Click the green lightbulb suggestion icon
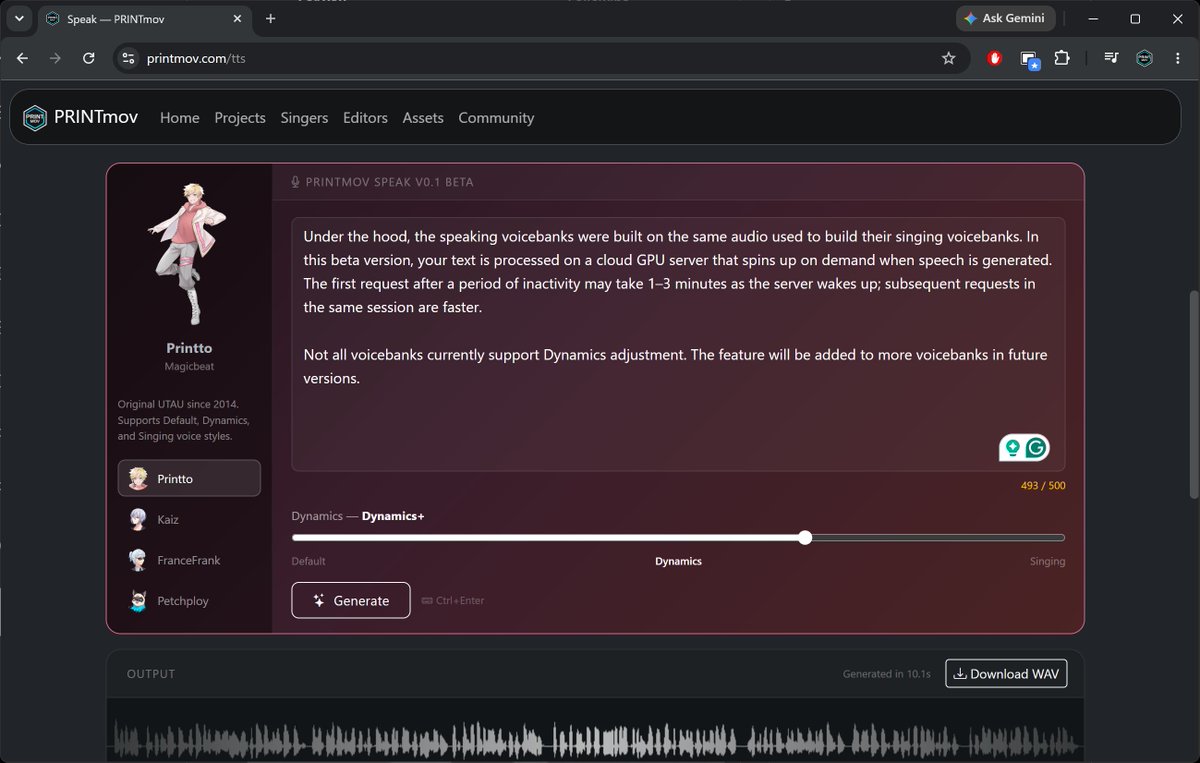1200x763 pixels. tap(1012, 448)
